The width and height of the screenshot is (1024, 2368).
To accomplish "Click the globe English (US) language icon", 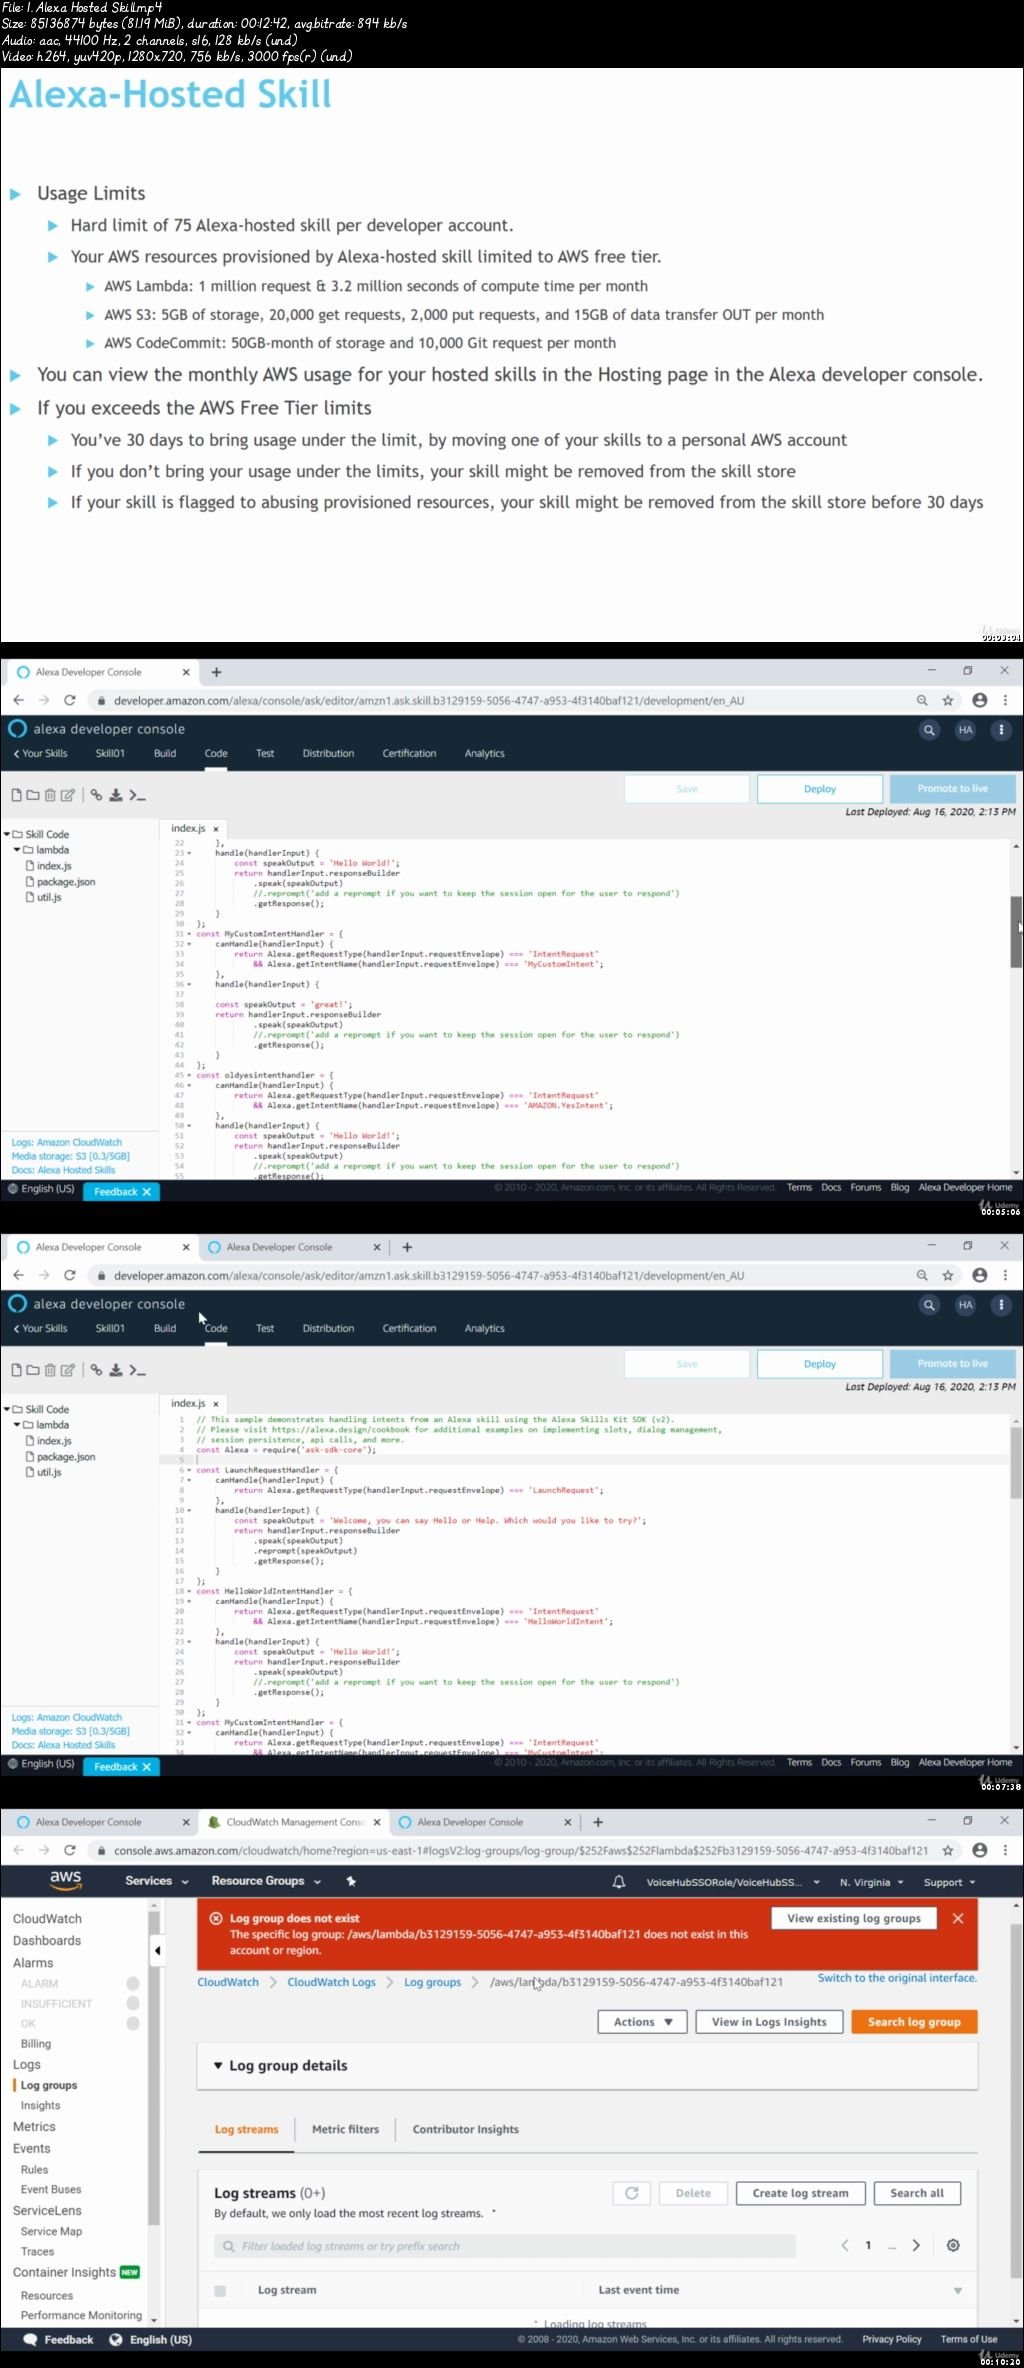I will pos(116,2339).
